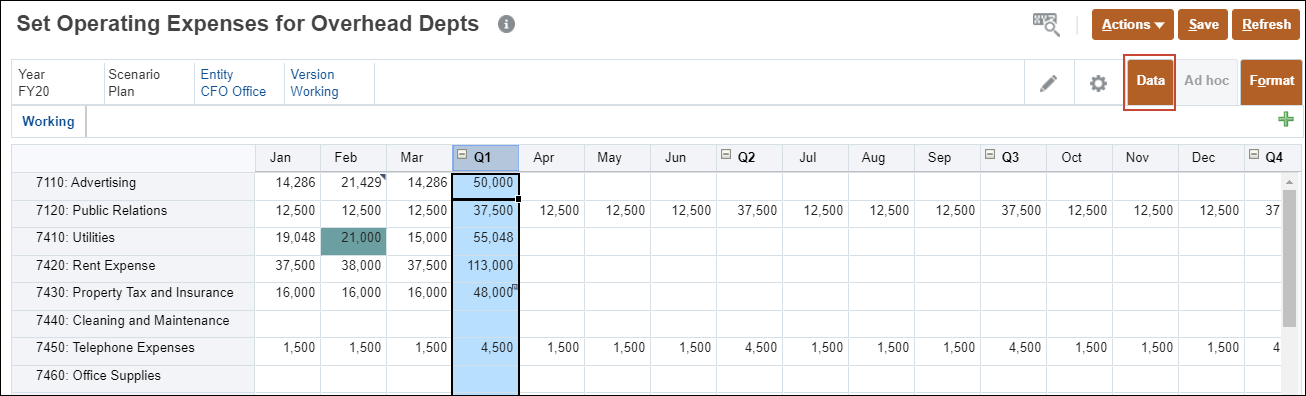The image size is (1306, 396).
Task: Collapse the Q2 column group
Action: 725,155
